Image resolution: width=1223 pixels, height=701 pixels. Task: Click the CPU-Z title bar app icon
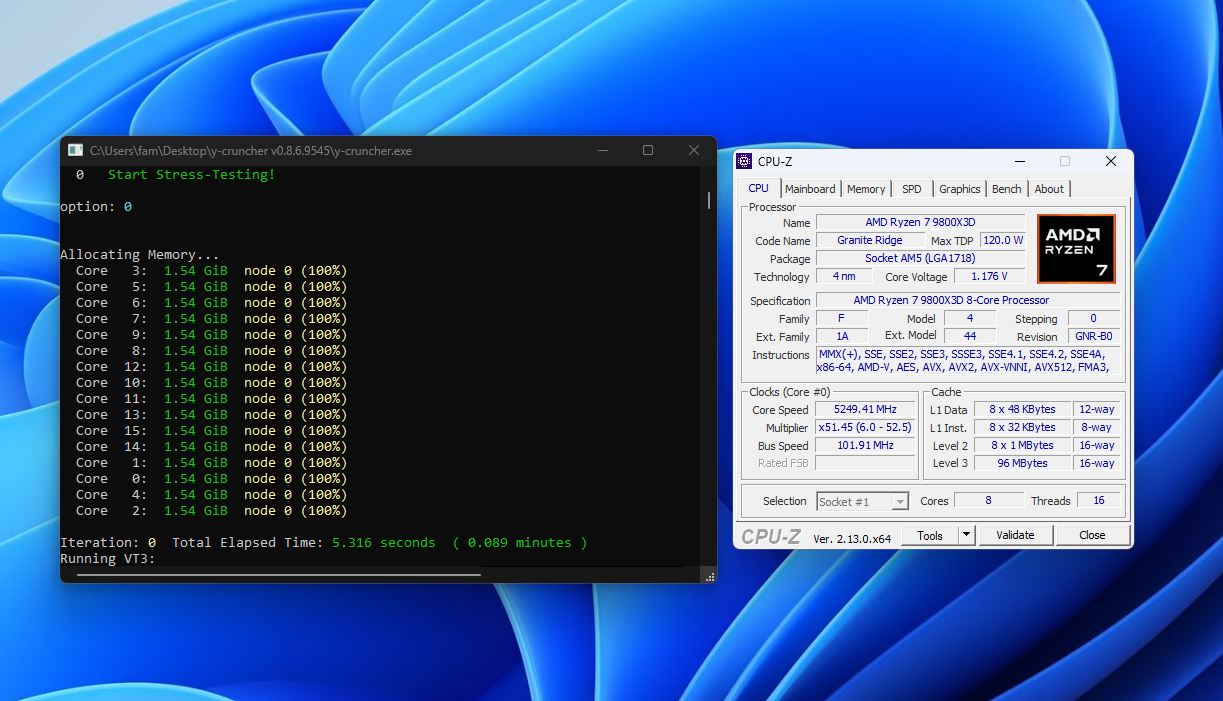pos(744,161)
